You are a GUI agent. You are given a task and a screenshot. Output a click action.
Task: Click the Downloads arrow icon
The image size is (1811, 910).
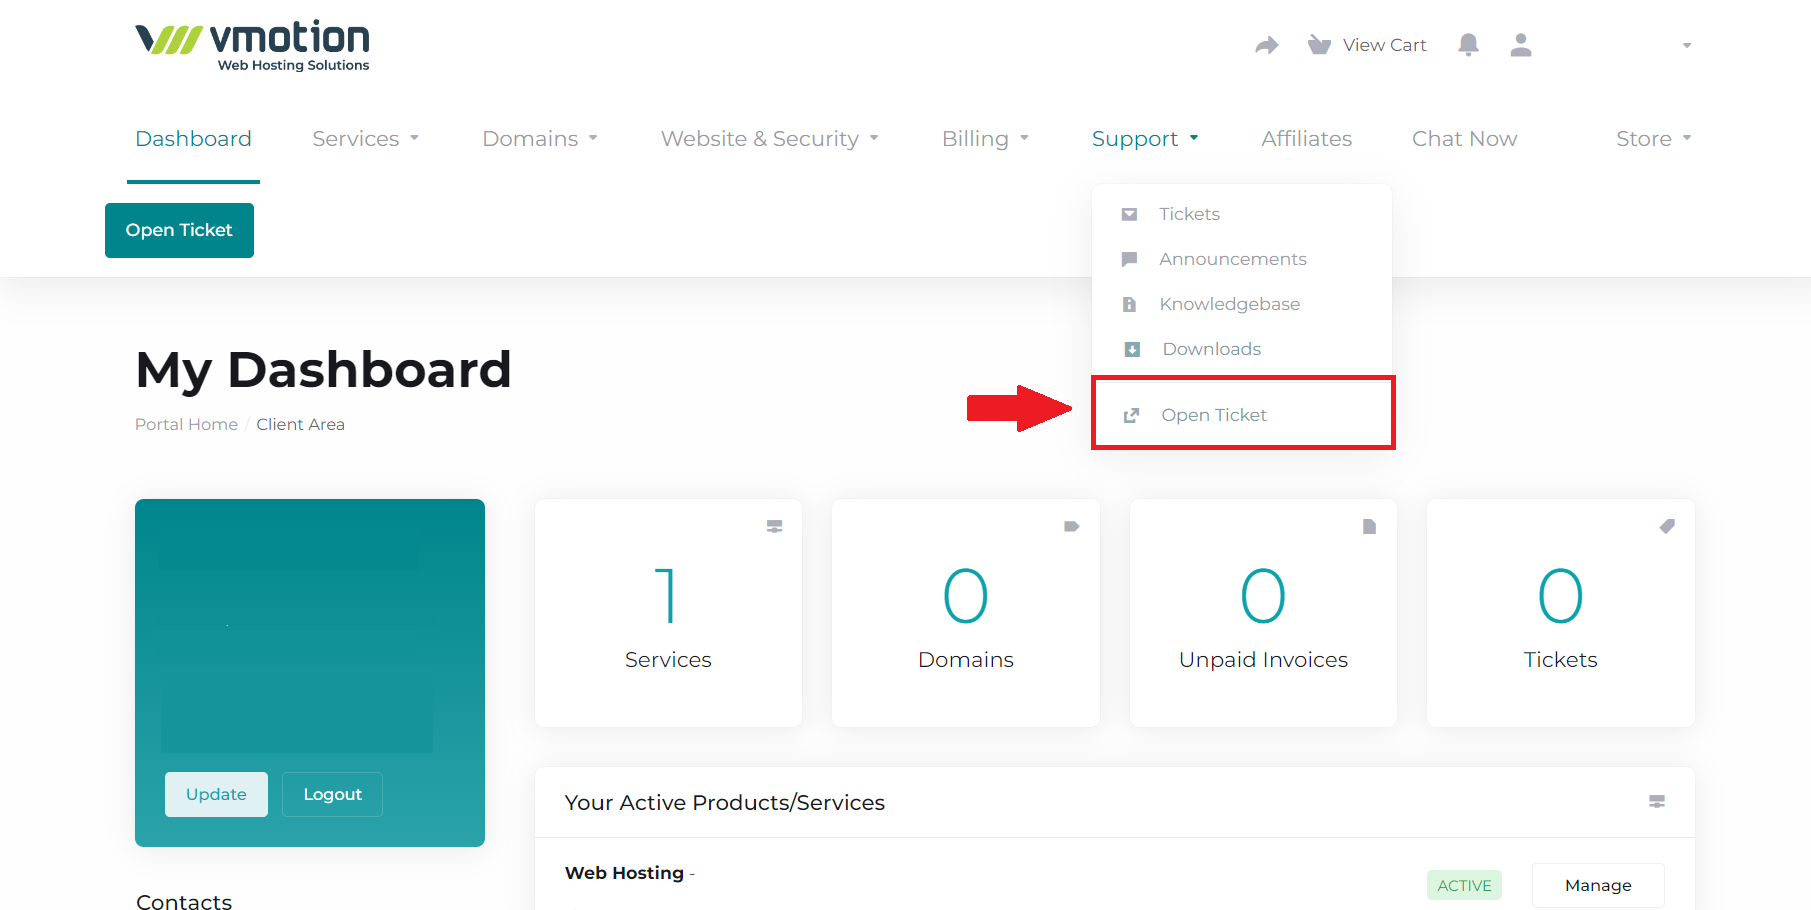pos(1132,349)
